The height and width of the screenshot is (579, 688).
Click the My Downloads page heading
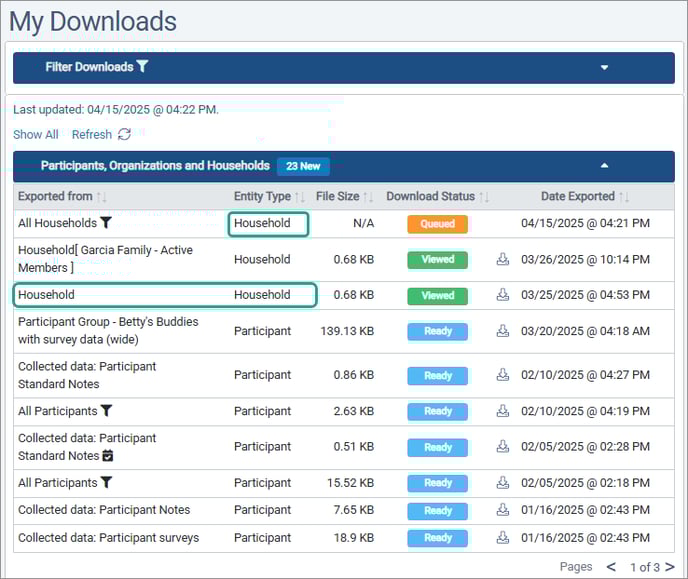point(93,21)
